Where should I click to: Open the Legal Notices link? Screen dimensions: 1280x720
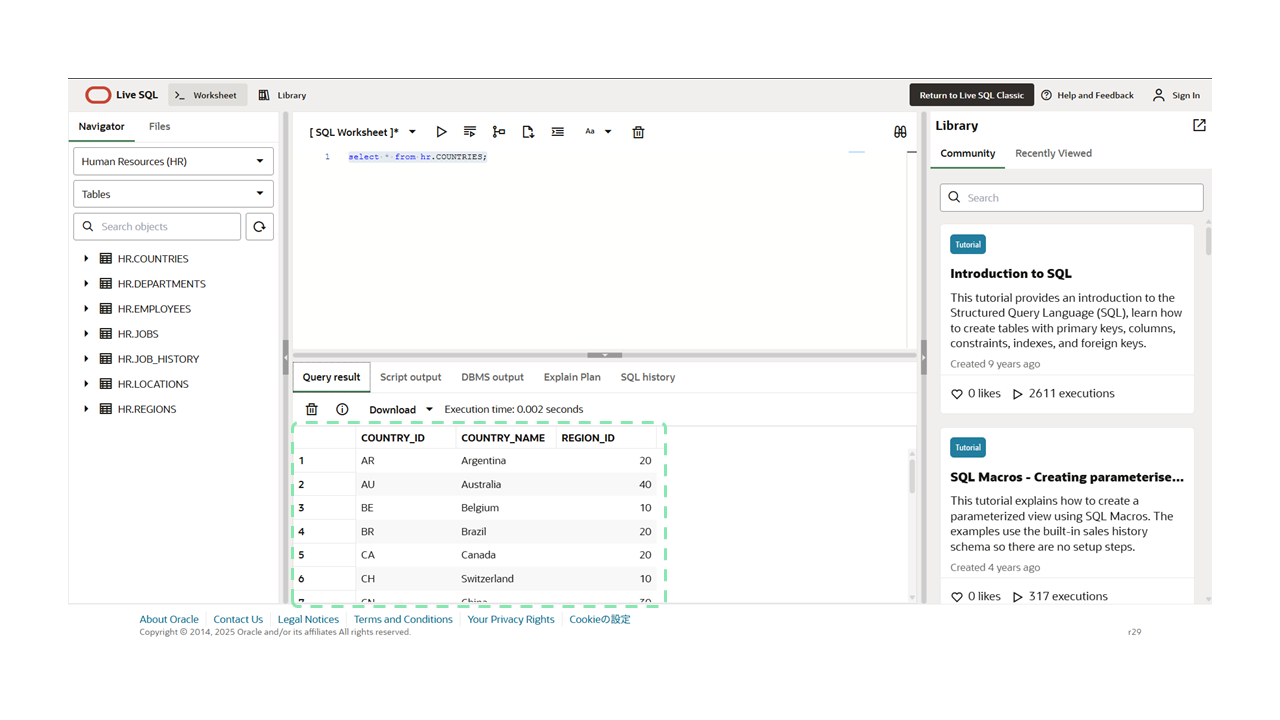pos(308,619)
